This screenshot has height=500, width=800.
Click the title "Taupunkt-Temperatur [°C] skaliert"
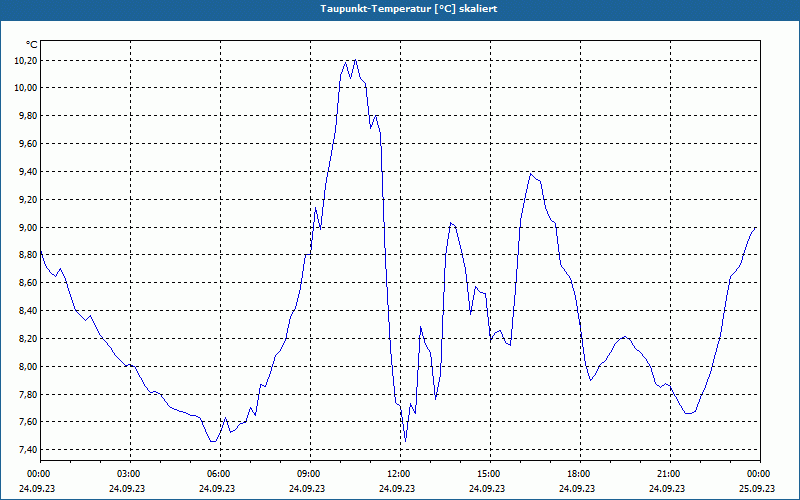coord(409,9)
